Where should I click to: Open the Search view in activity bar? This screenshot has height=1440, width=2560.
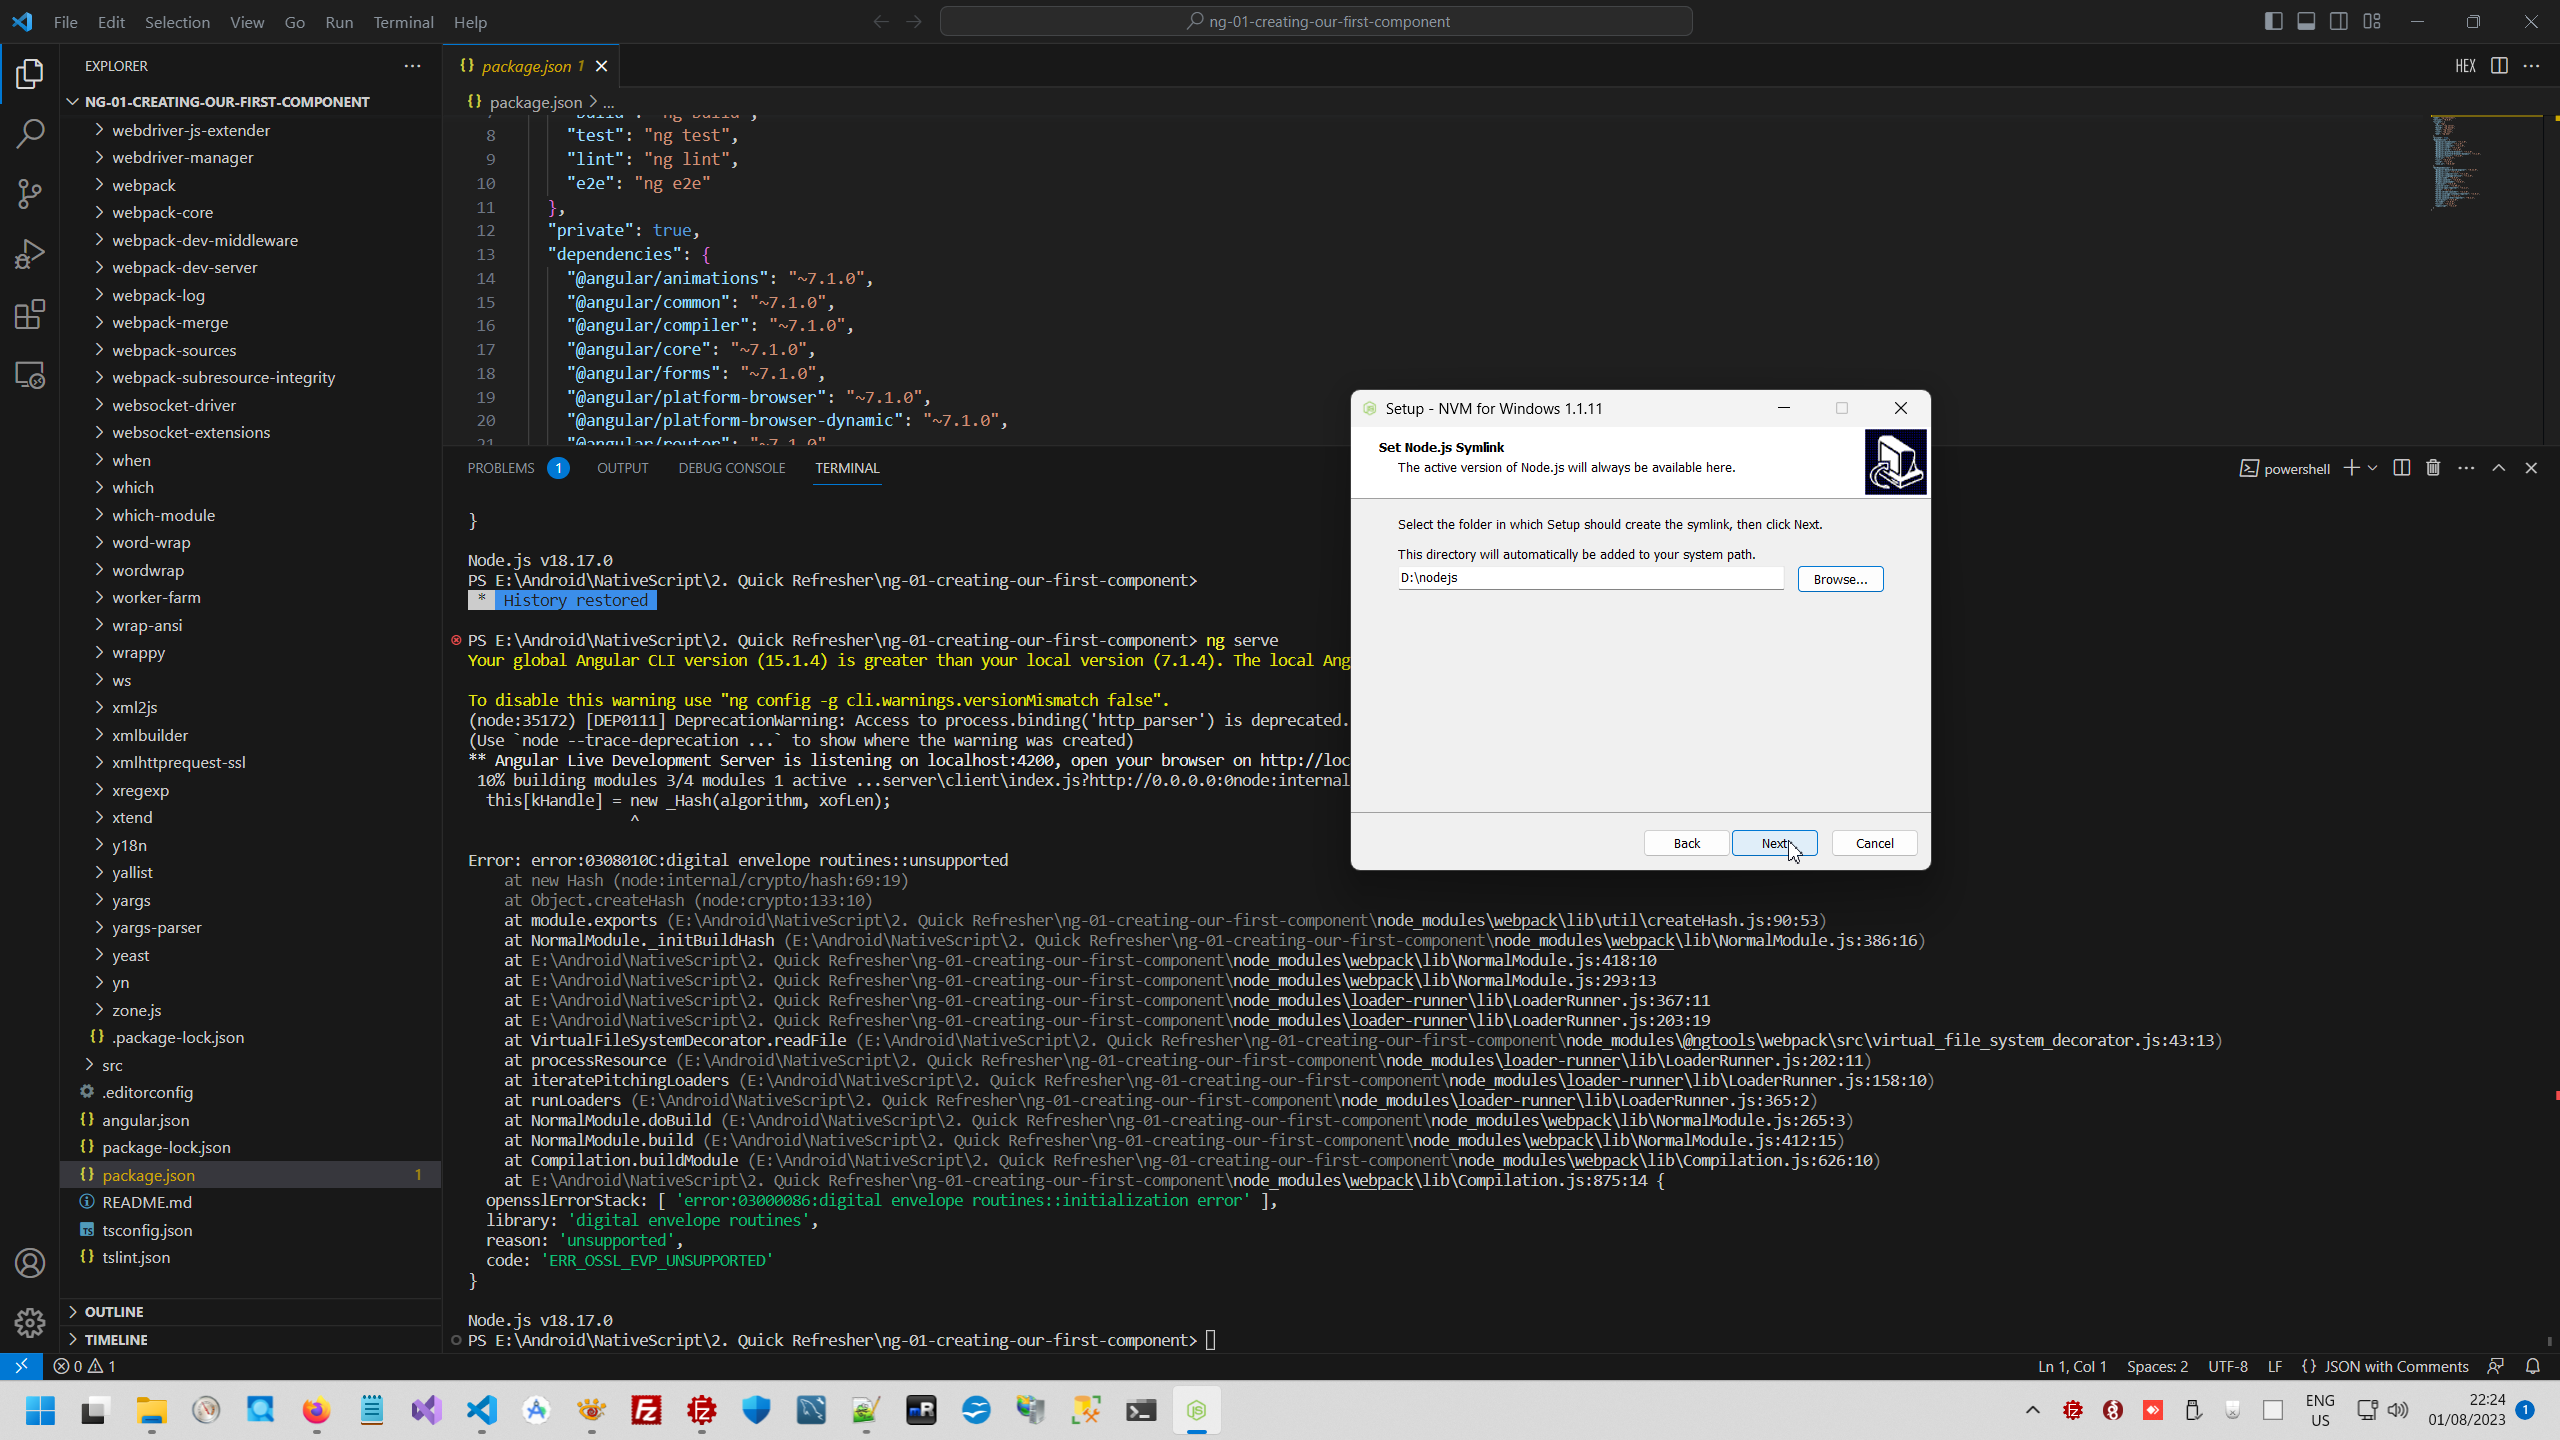pyautogui.click(x=30, y=133)
